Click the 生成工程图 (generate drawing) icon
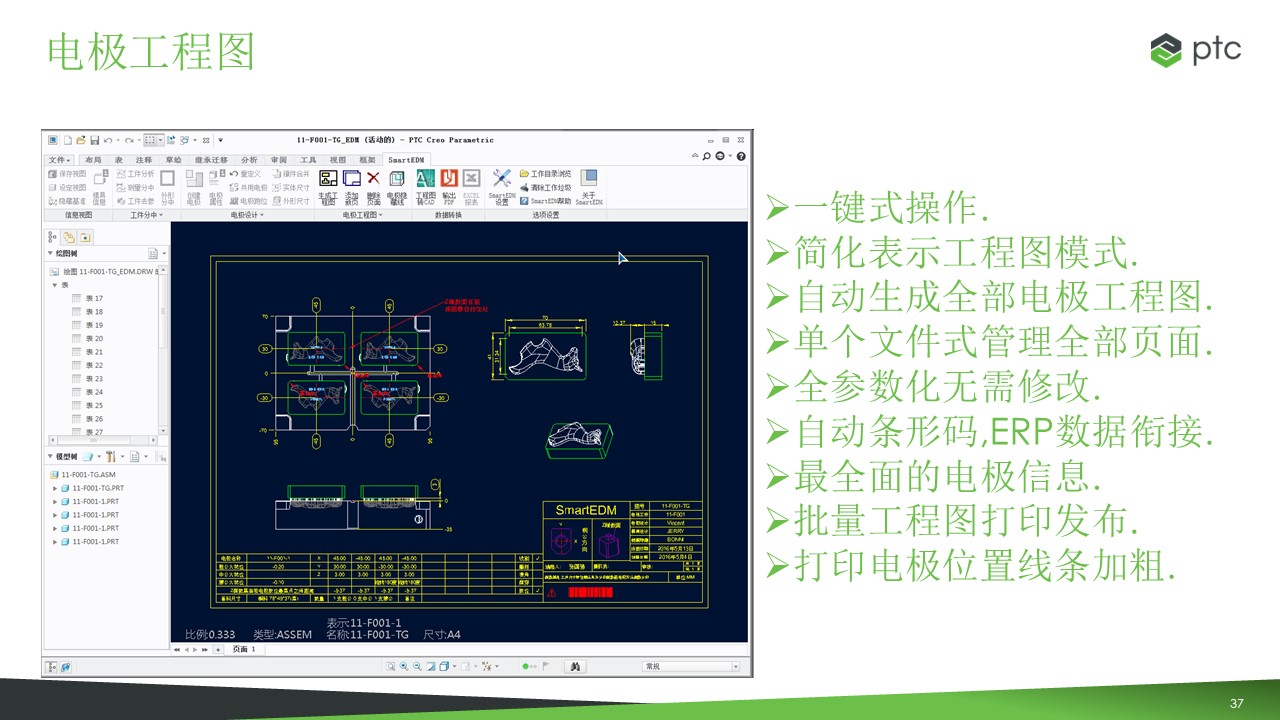Viewport: 1280px width, 720px height. point(327,178)
